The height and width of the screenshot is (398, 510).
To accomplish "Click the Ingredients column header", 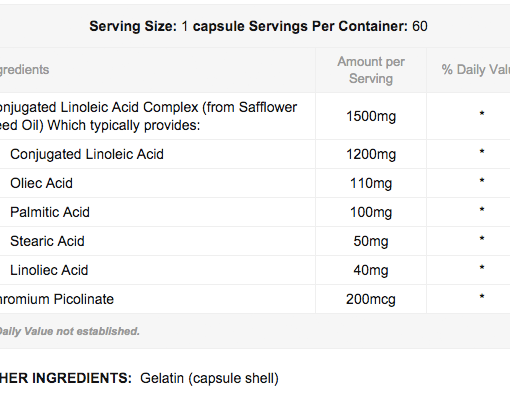I will tap(24, 70).
